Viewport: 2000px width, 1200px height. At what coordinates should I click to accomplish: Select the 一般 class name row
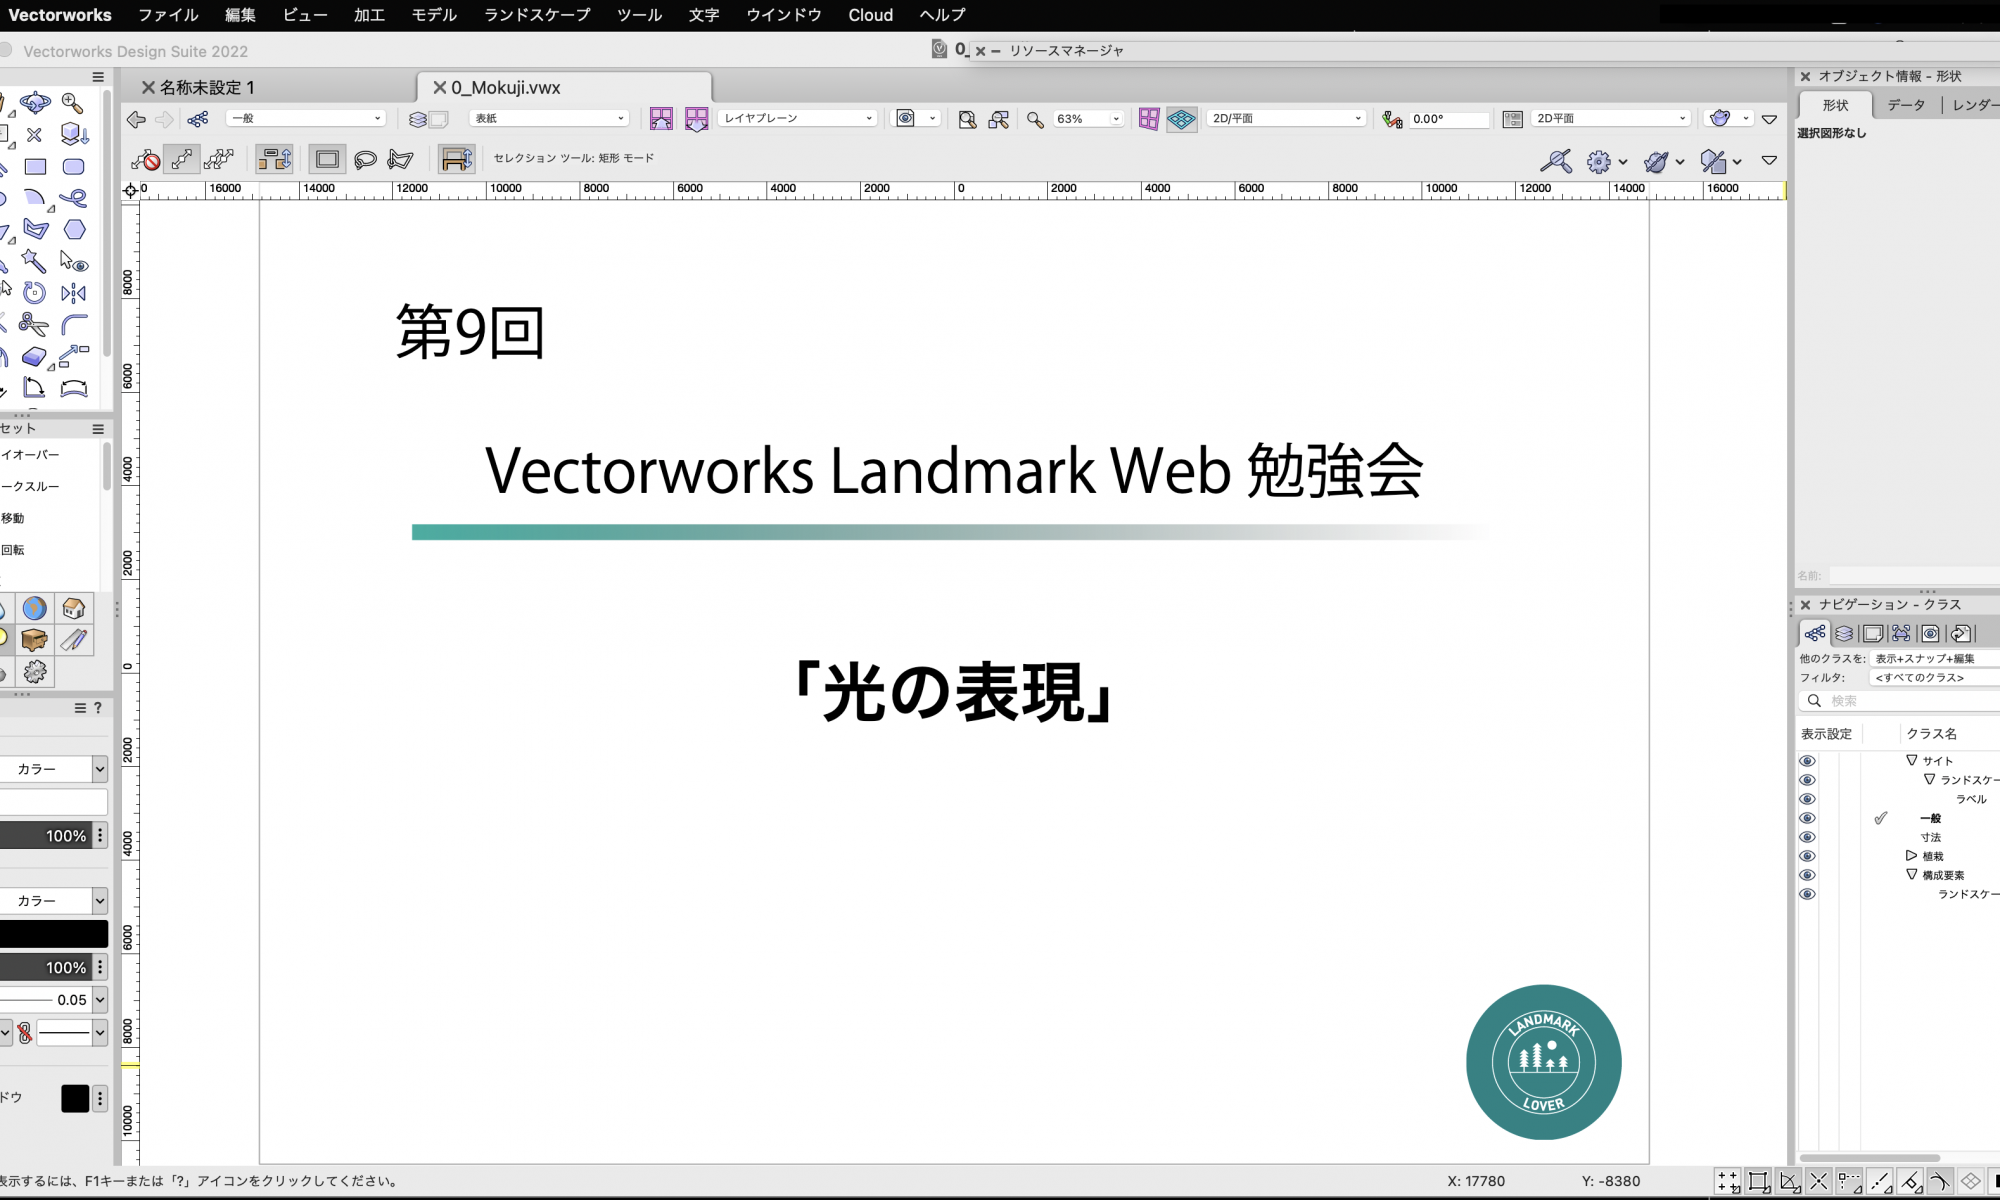(x=1930, y=818)
